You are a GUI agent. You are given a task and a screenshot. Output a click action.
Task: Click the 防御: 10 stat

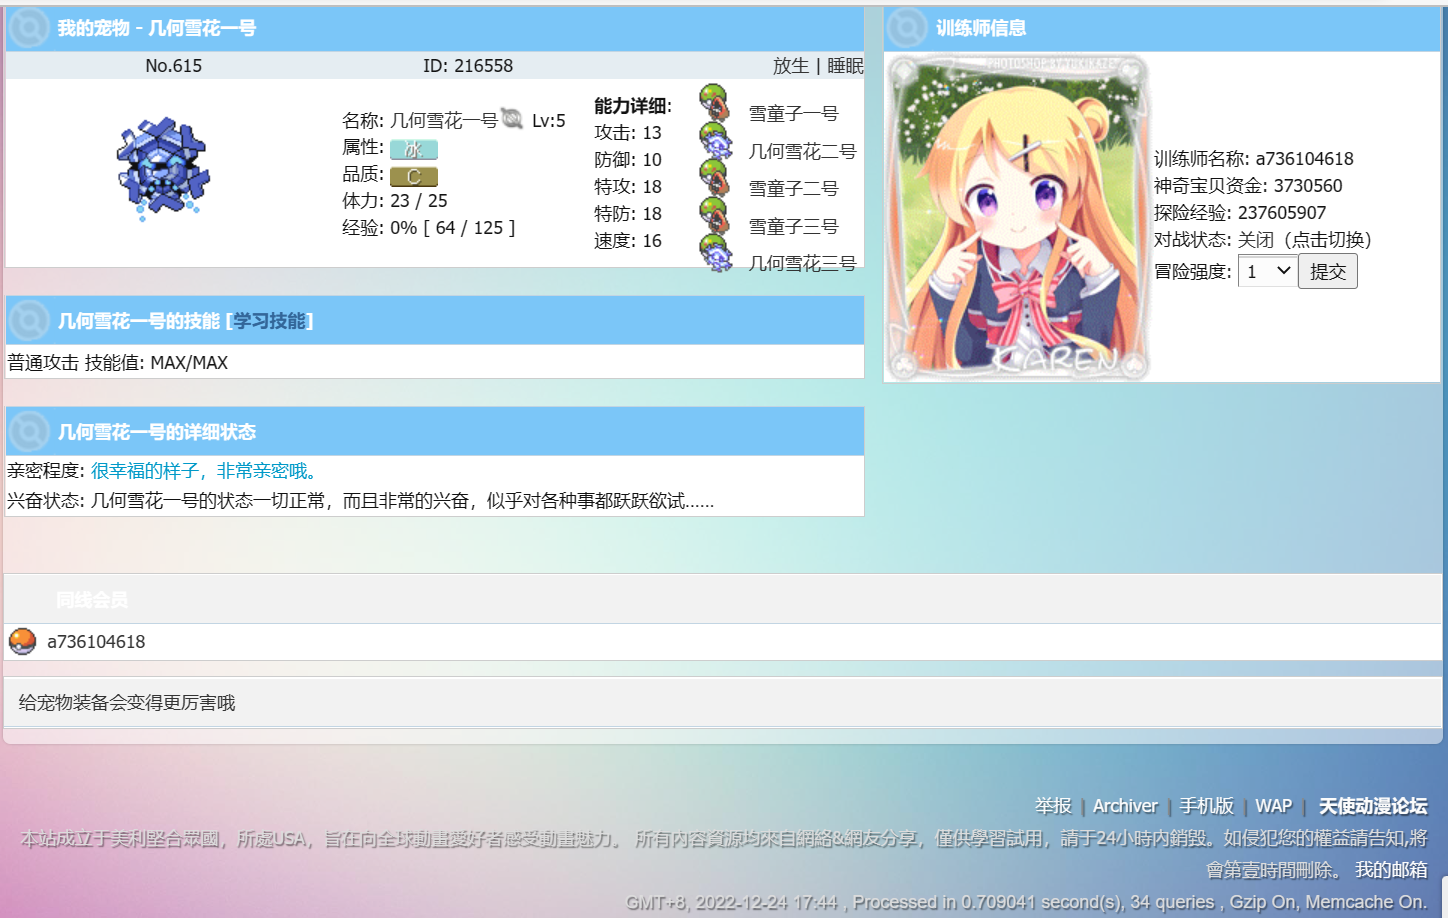tap(627, 159)
